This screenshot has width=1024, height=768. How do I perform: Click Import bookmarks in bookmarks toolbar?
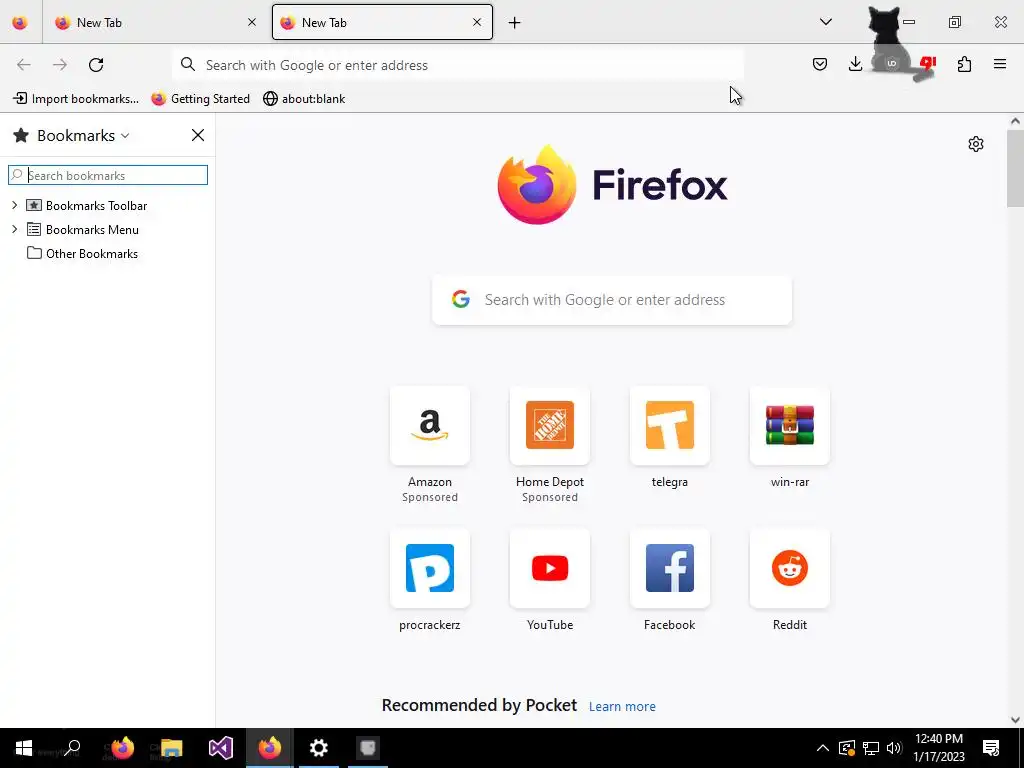[76, 99]
